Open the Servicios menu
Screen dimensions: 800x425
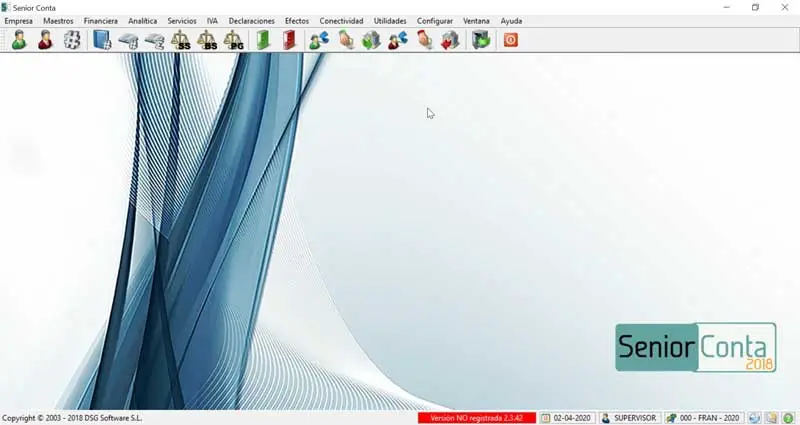click(x=182, y=21)
